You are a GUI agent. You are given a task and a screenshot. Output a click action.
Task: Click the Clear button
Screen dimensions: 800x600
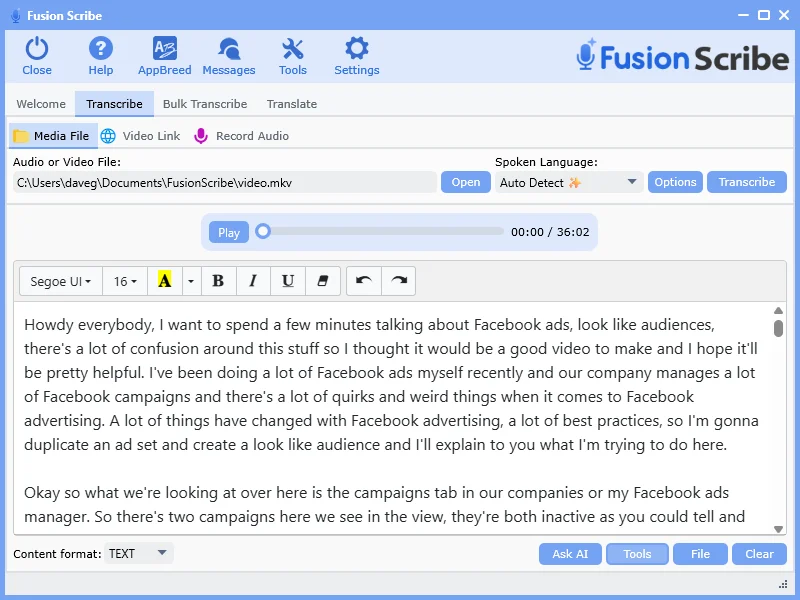tap(759, 554)
